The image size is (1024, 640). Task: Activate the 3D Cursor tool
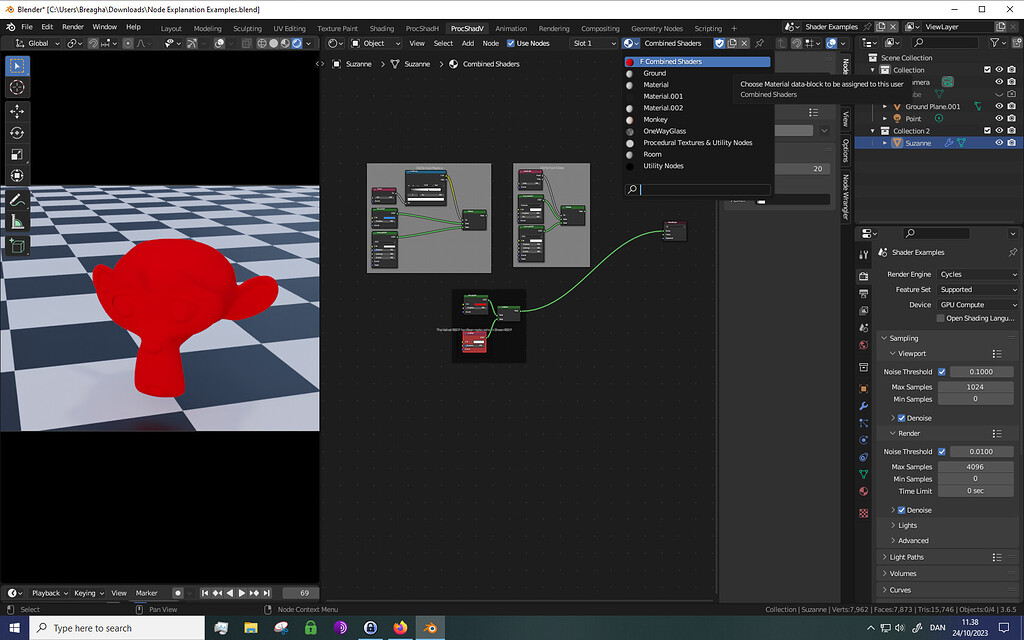17,87
